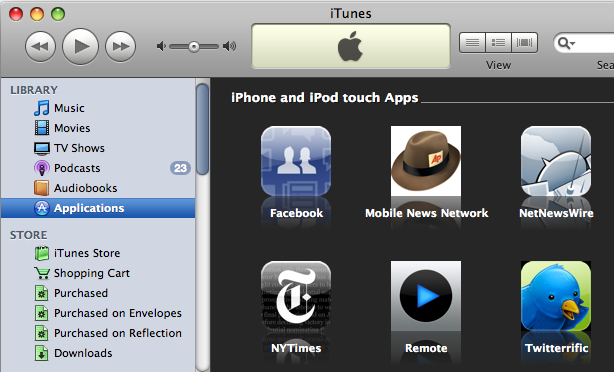
Task: Select the Mobile News Network fedora icon
Action: [426, 161]
